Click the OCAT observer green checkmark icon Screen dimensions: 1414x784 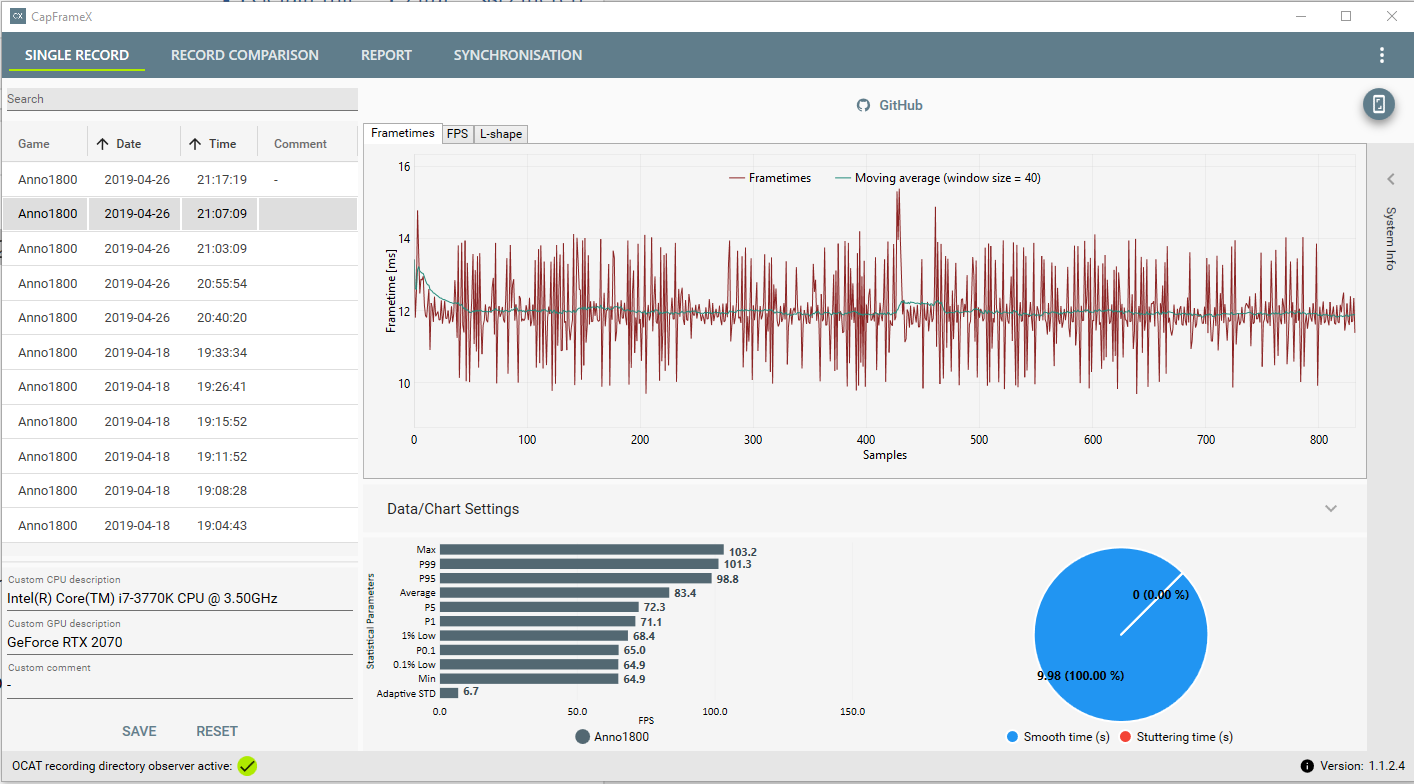(248, 766)
